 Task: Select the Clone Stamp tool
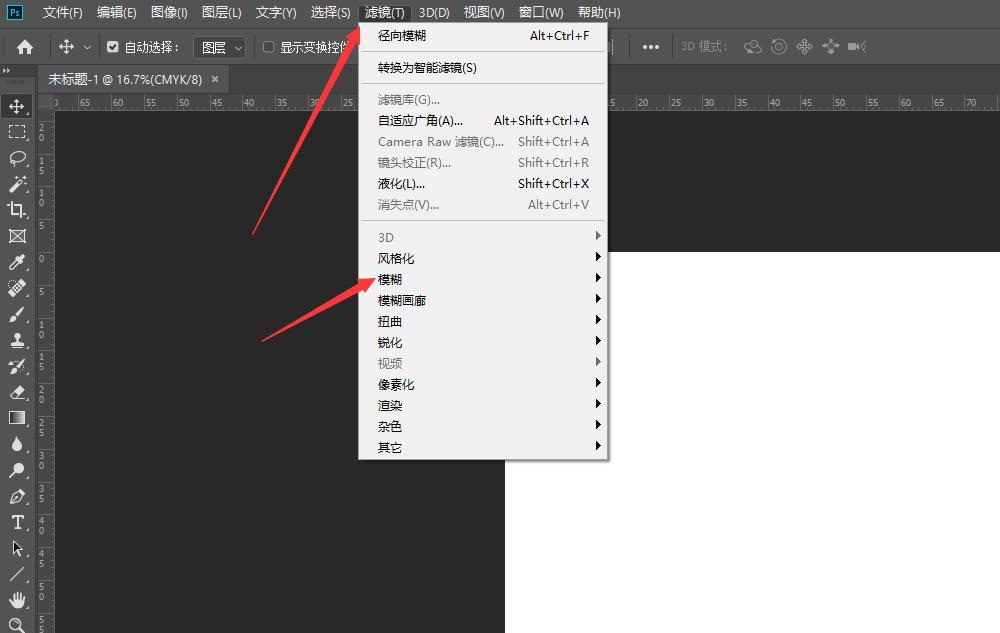[16, 340]
